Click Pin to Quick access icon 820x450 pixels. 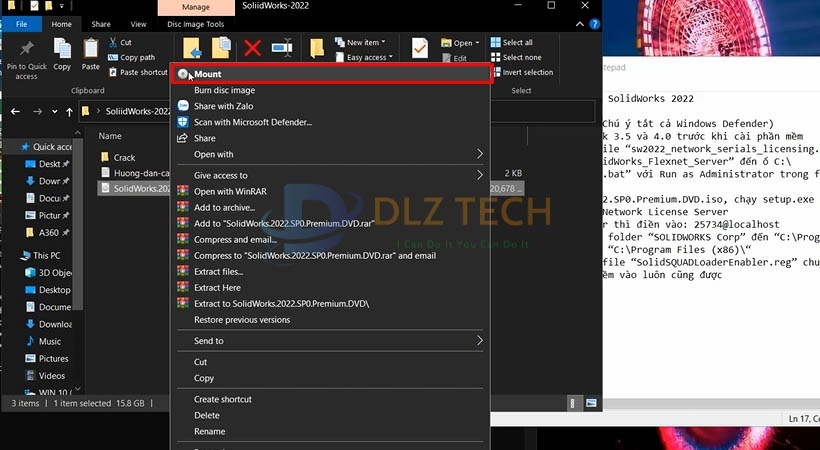point(26,50)
